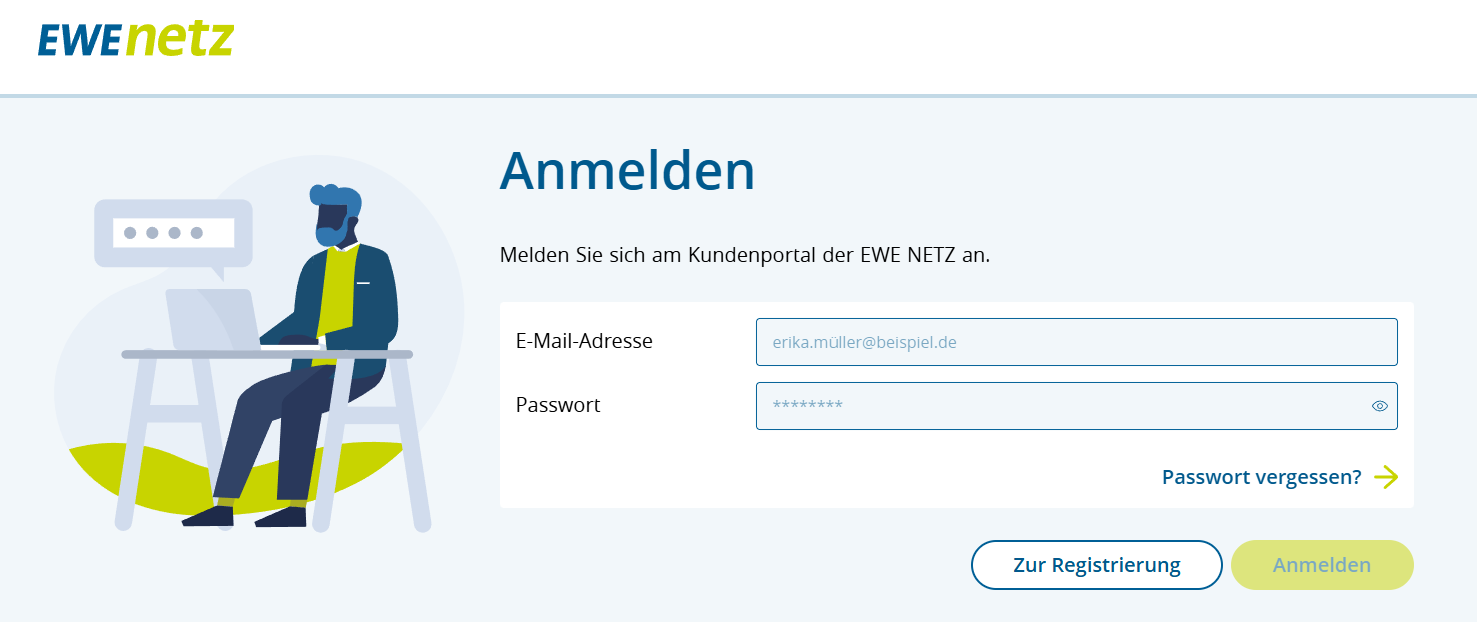This screenshot has height=622, width=1477.
Task: Click into the Passwort input field
Action: click(x=1060, y=406)
